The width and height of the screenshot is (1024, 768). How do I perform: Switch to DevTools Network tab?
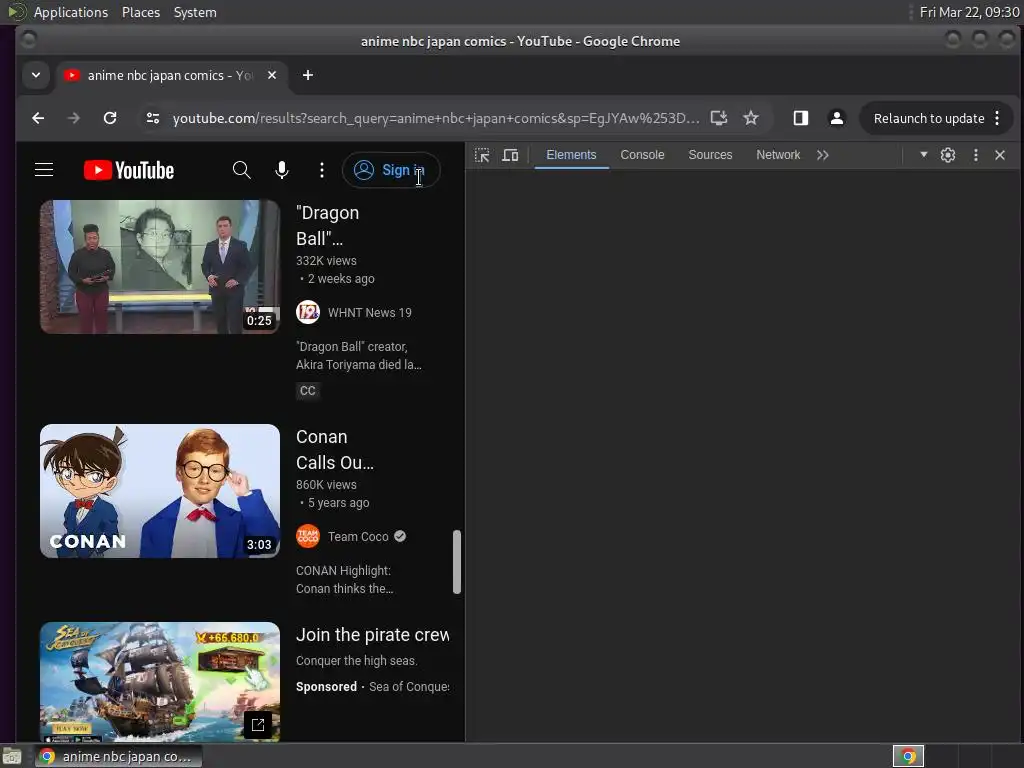[778, 155]
